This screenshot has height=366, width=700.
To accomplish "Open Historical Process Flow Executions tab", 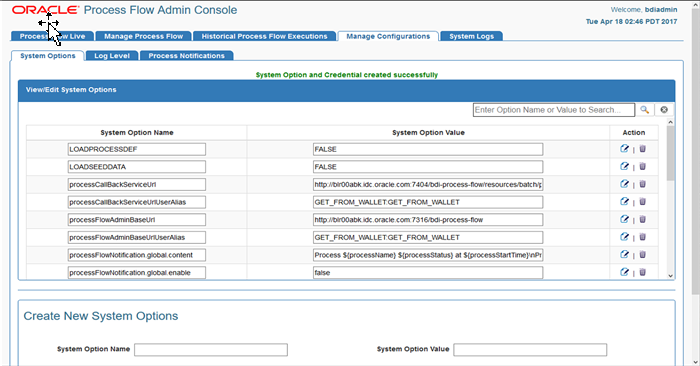I will (x=264, y=36).
